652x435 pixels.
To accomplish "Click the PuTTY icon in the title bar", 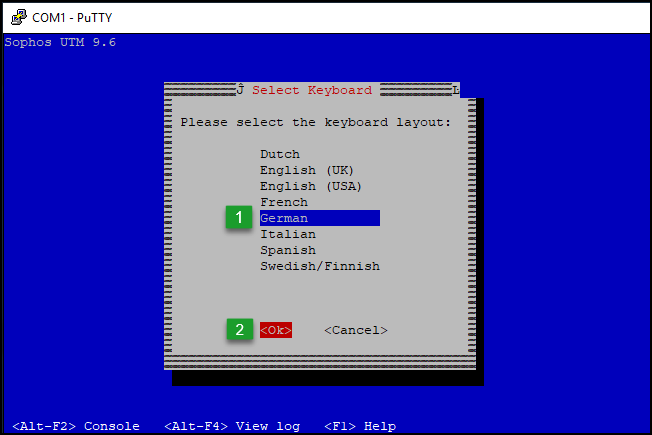I will click(x=18, y=17).
